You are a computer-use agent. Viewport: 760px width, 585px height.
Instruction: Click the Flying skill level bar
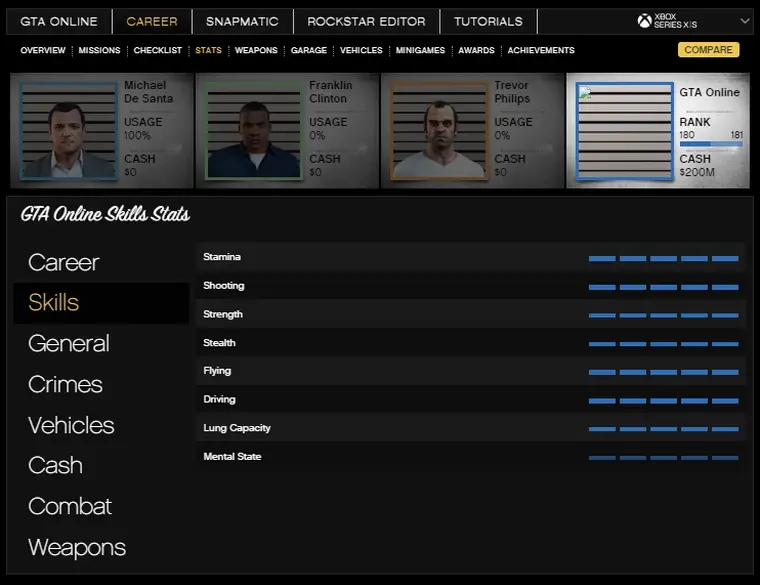(664, 372)
